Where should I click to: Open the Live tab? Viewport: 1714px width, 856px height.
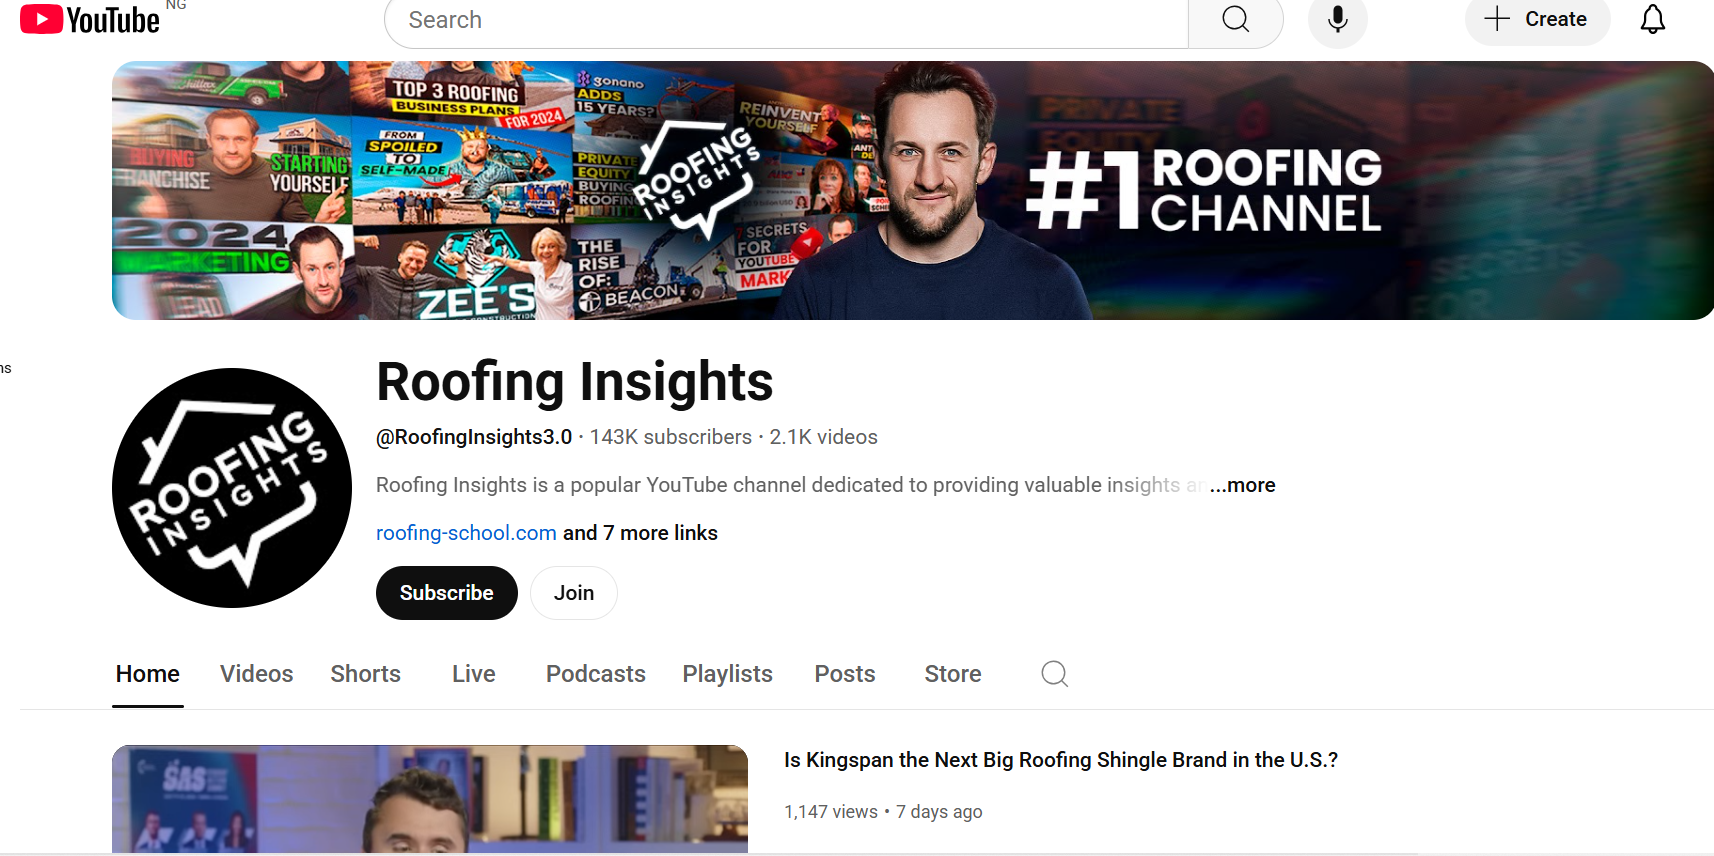click(x=474, y=674)
